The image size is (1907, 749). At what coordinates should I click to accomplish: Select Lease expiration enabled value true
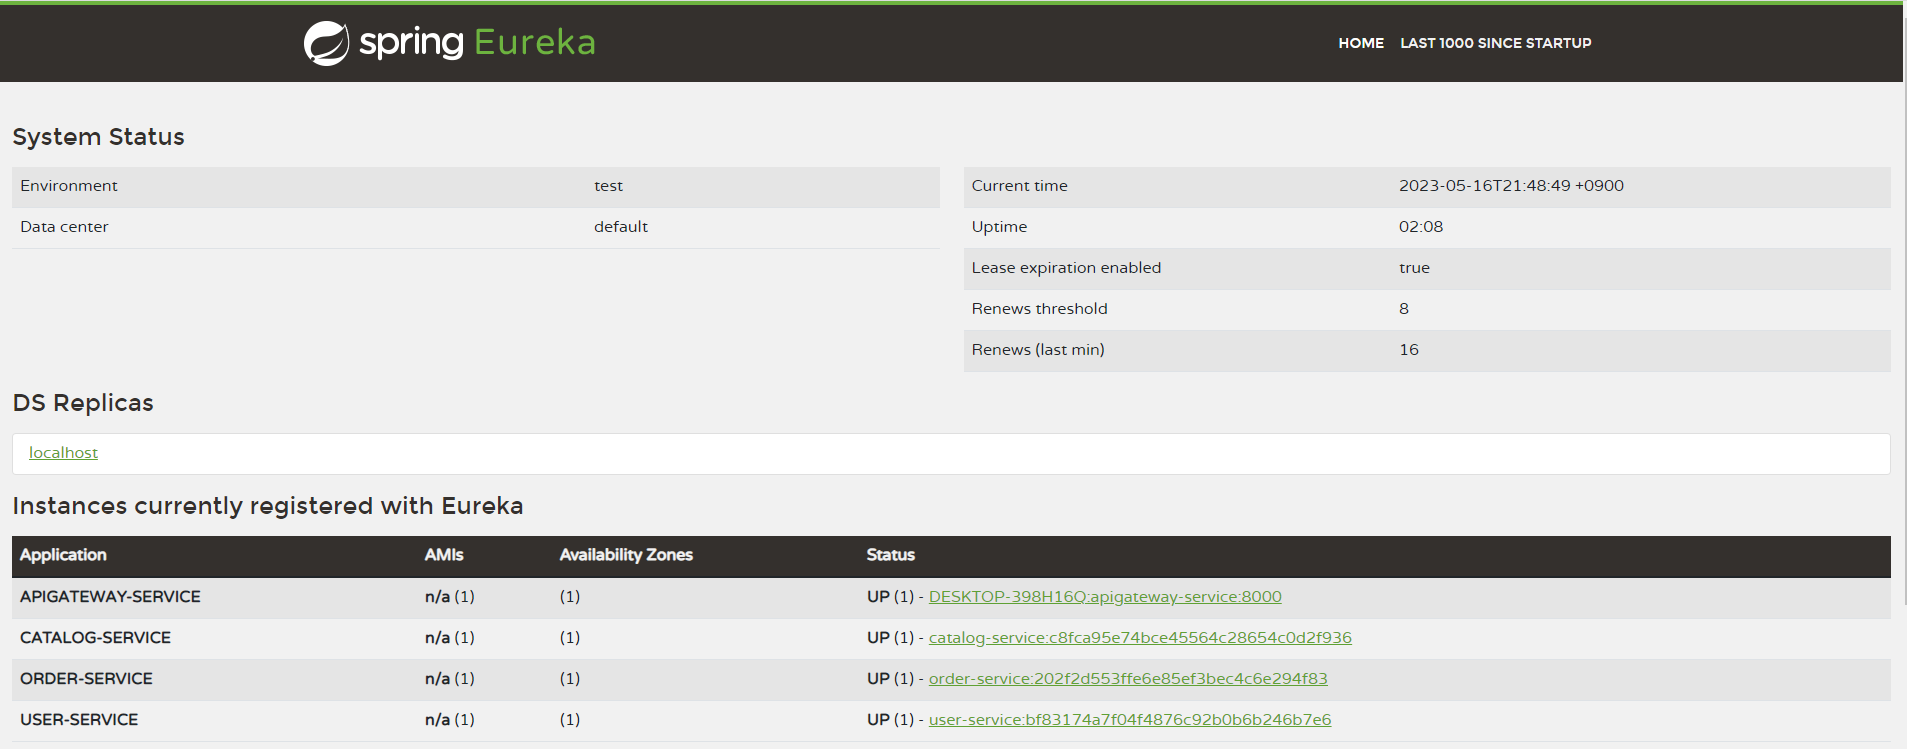(1414, 268)
